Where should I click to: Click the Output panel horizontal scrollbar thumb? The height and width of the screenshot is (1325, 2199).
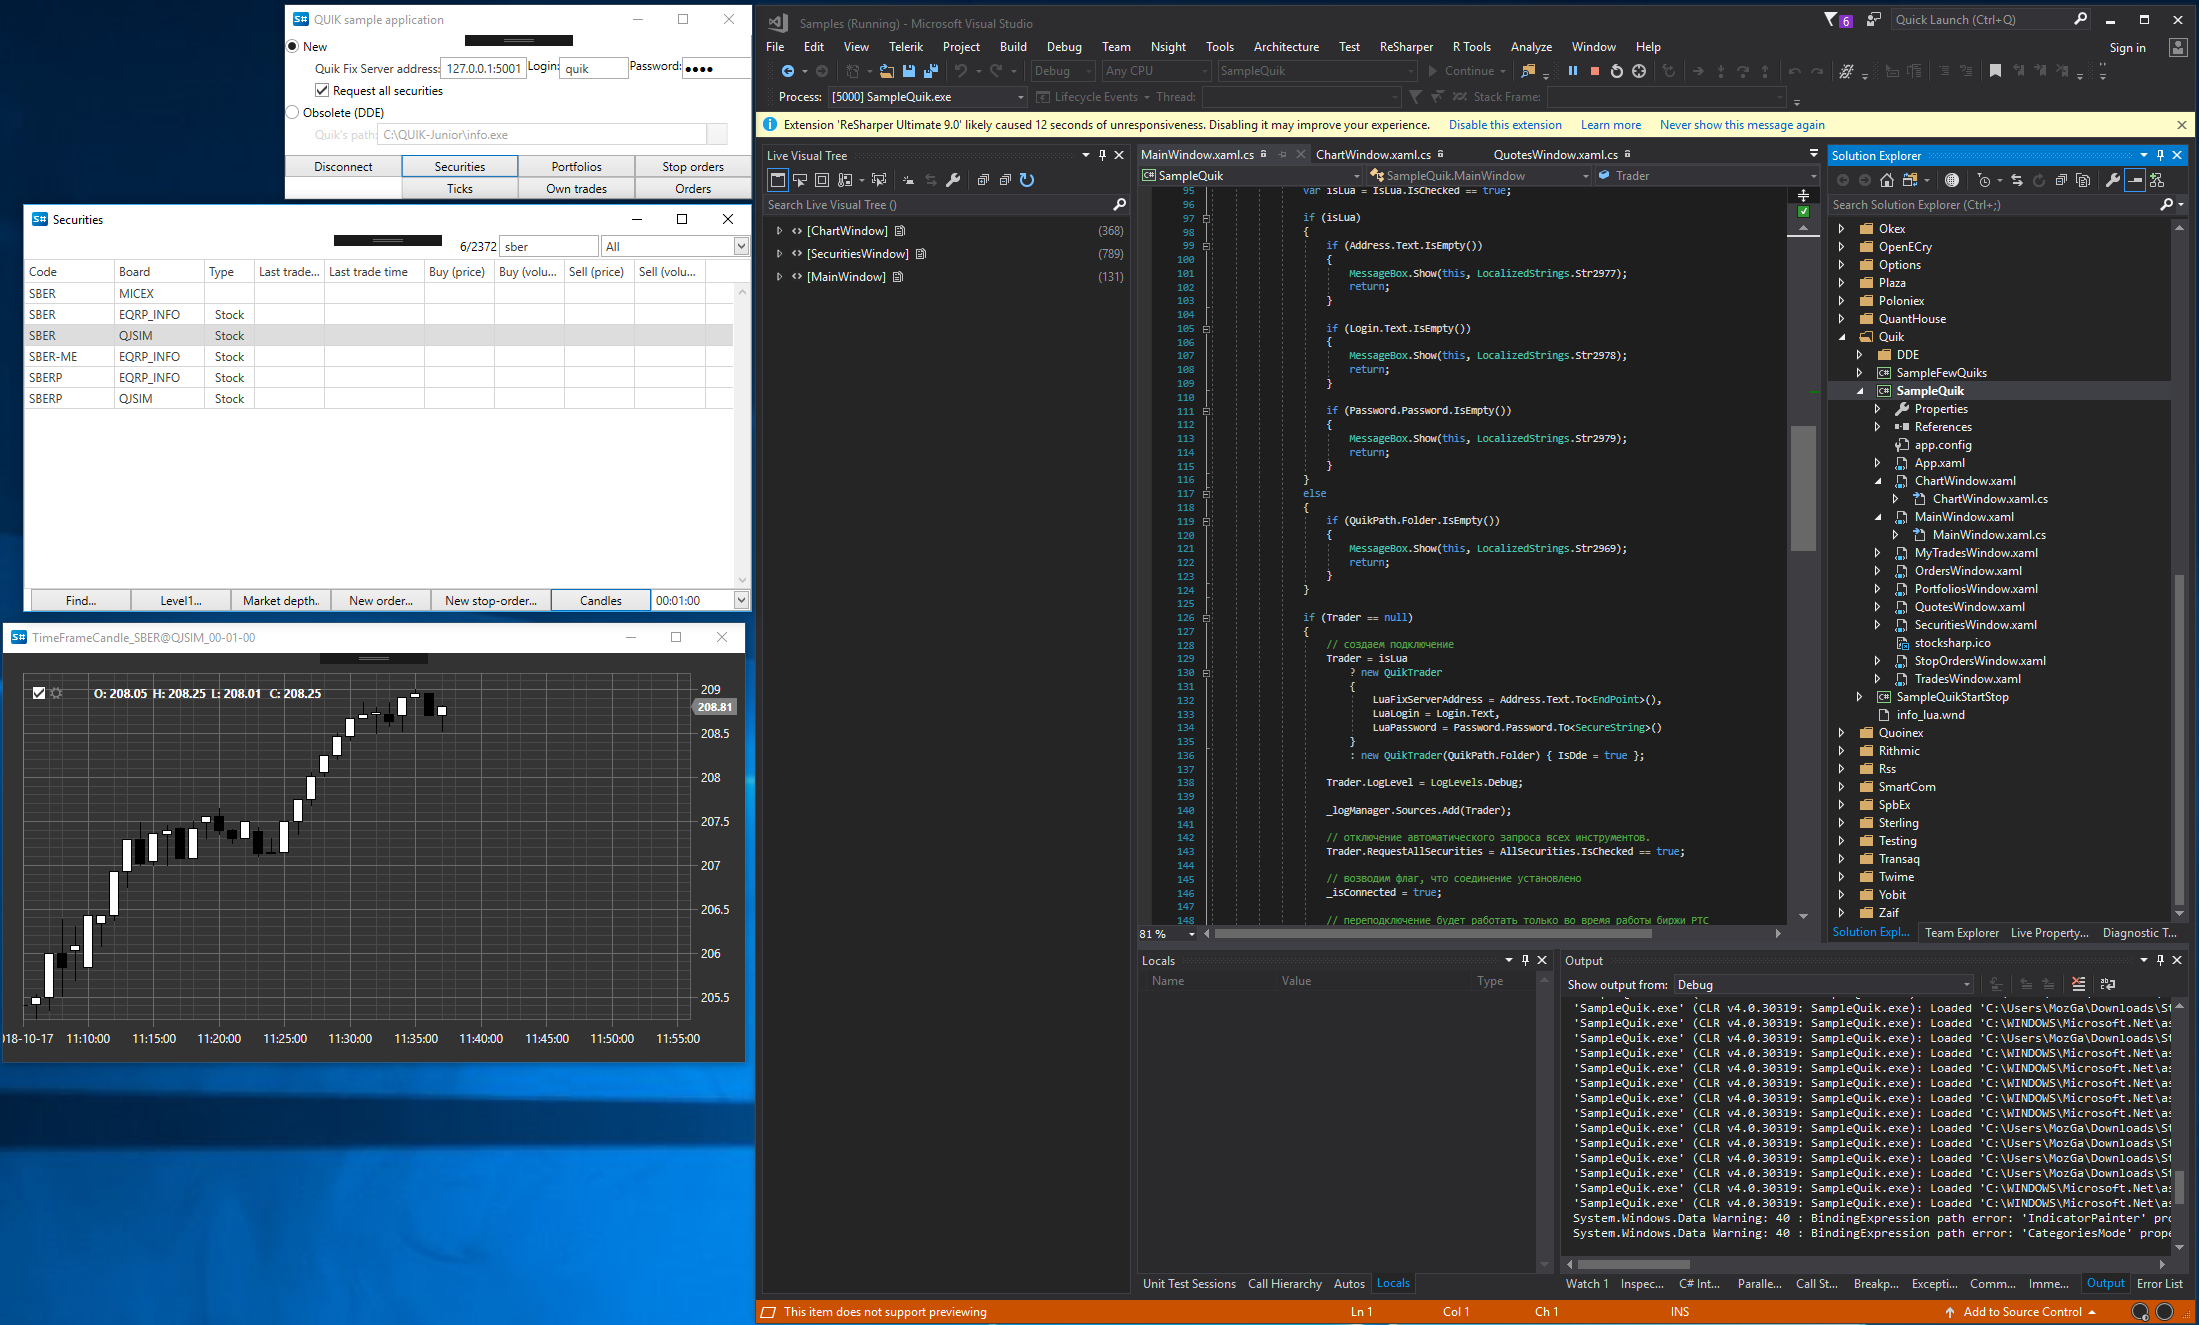[x=1634, y=1265]
